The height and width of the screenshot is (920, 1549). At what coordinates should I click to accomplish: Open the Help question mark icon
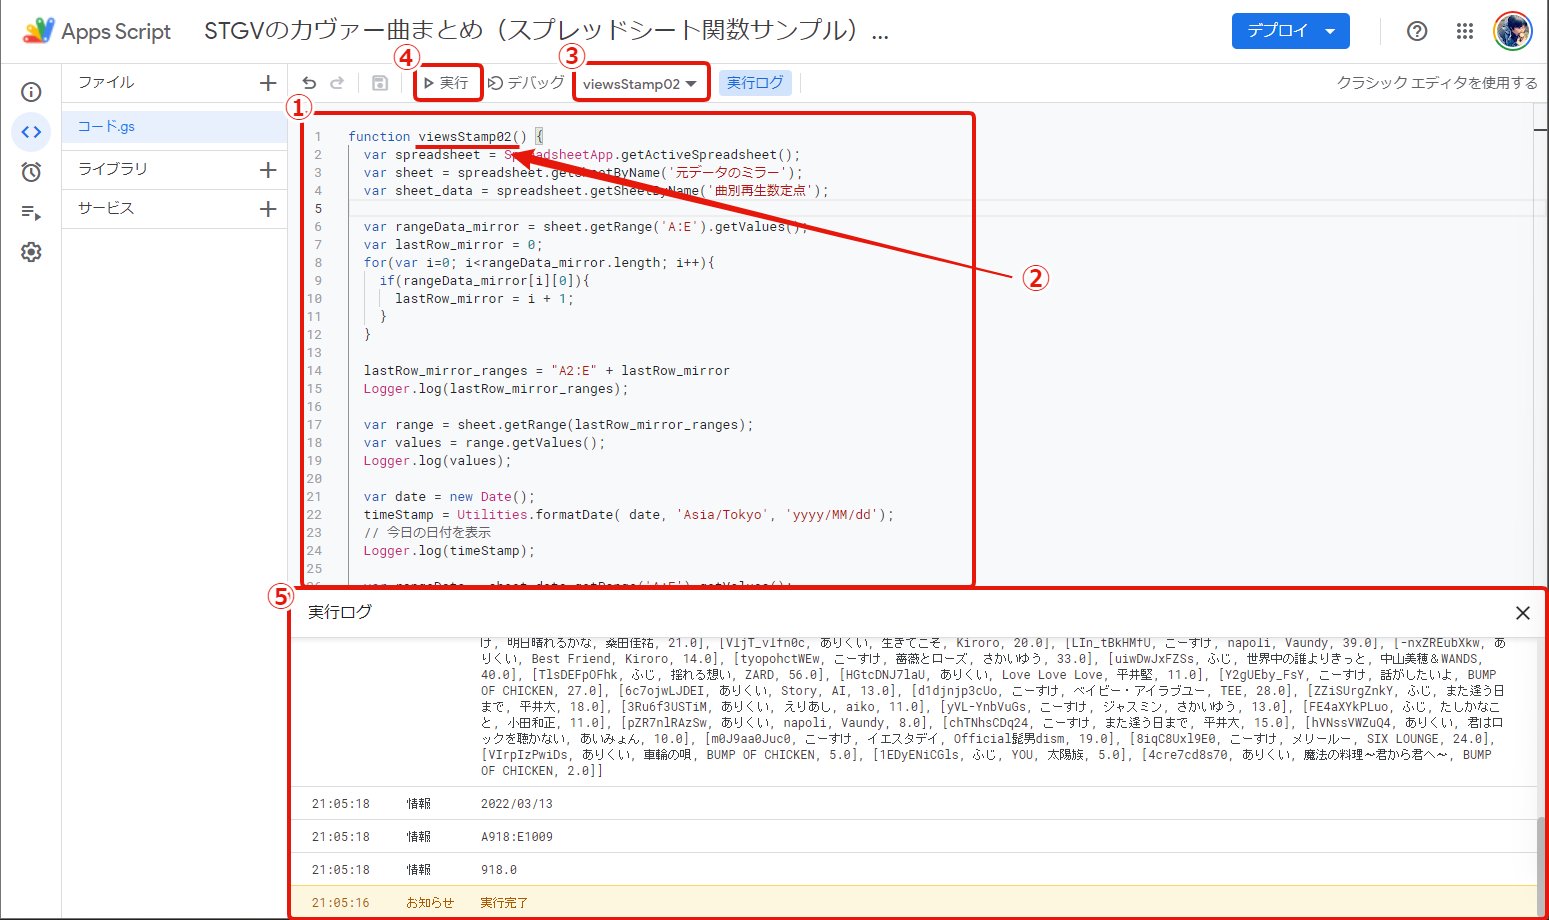click(1417, 31)
